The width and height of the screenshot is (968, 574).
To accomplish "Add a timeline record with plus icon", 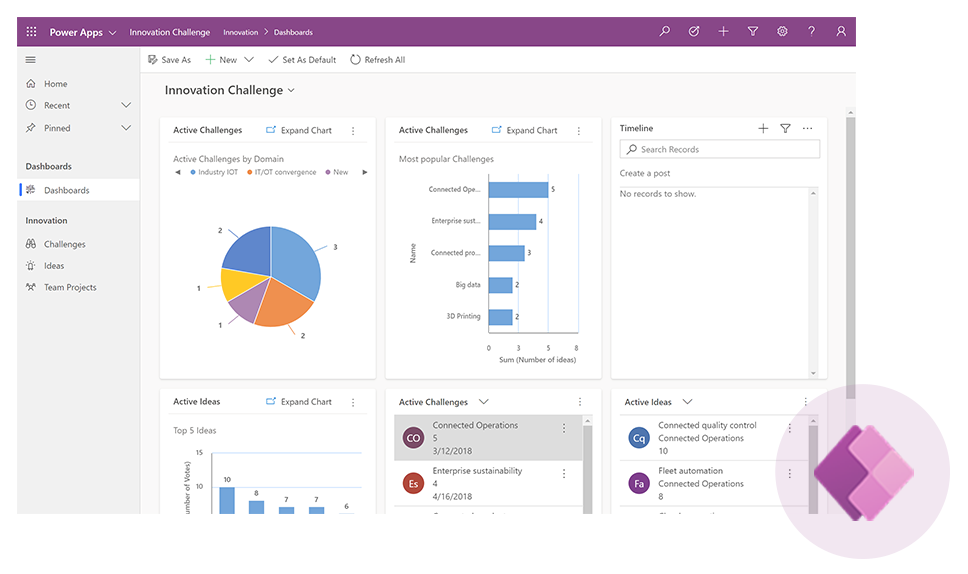I will pyautogui.click(x=763, y=128).
